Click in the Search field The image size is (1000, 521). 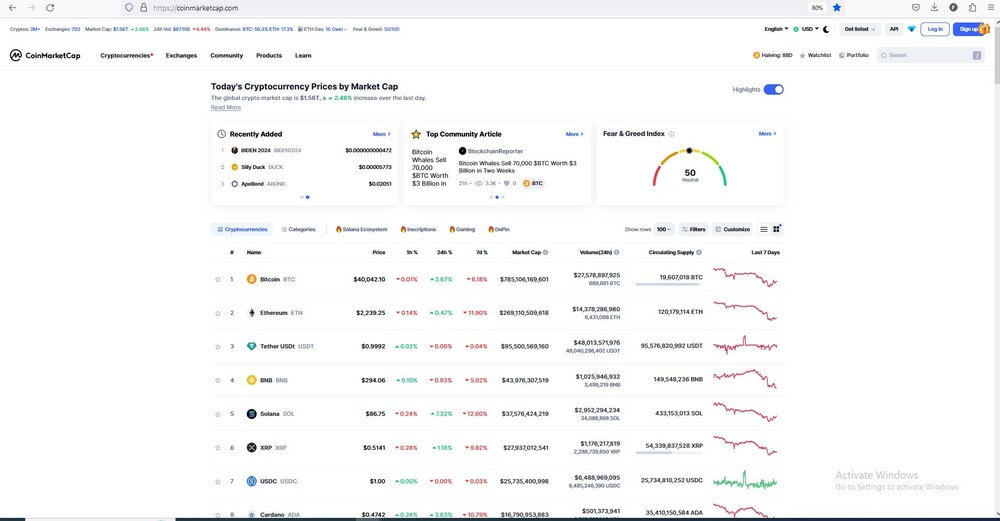pyautogui.click(x=930, y=55)
